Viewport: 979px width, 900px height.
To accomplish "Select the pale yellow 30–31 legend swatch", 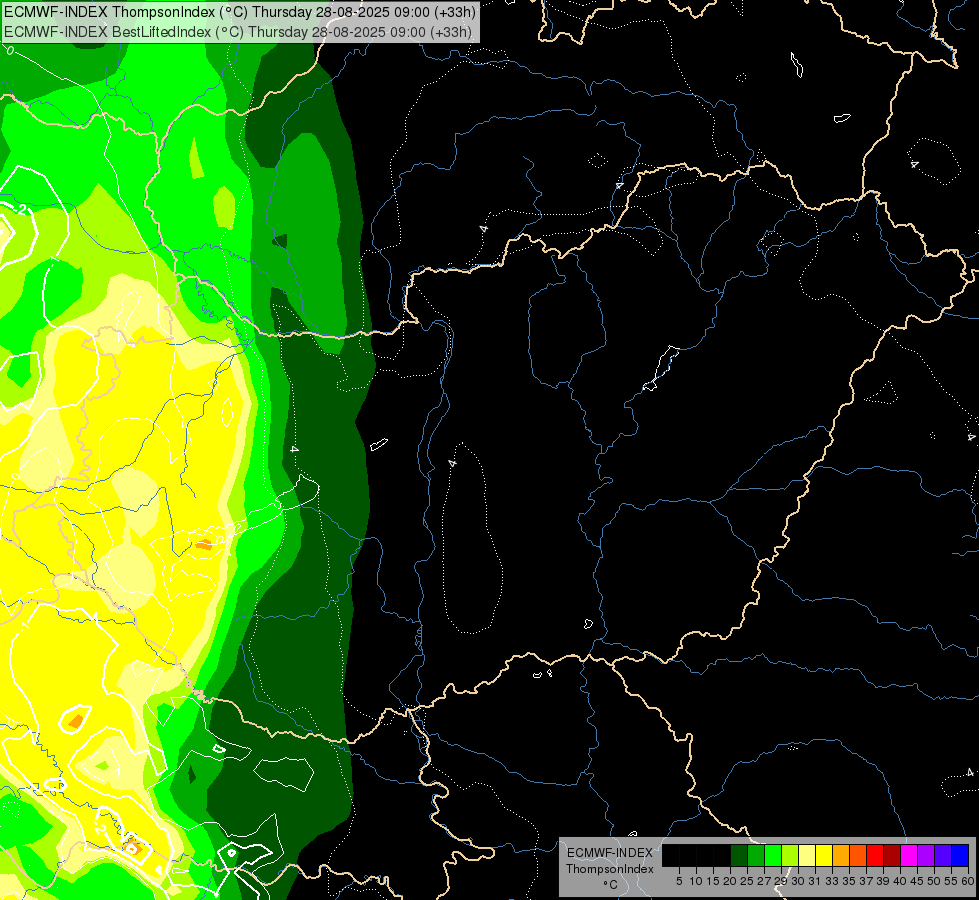I will pos(807,856).
